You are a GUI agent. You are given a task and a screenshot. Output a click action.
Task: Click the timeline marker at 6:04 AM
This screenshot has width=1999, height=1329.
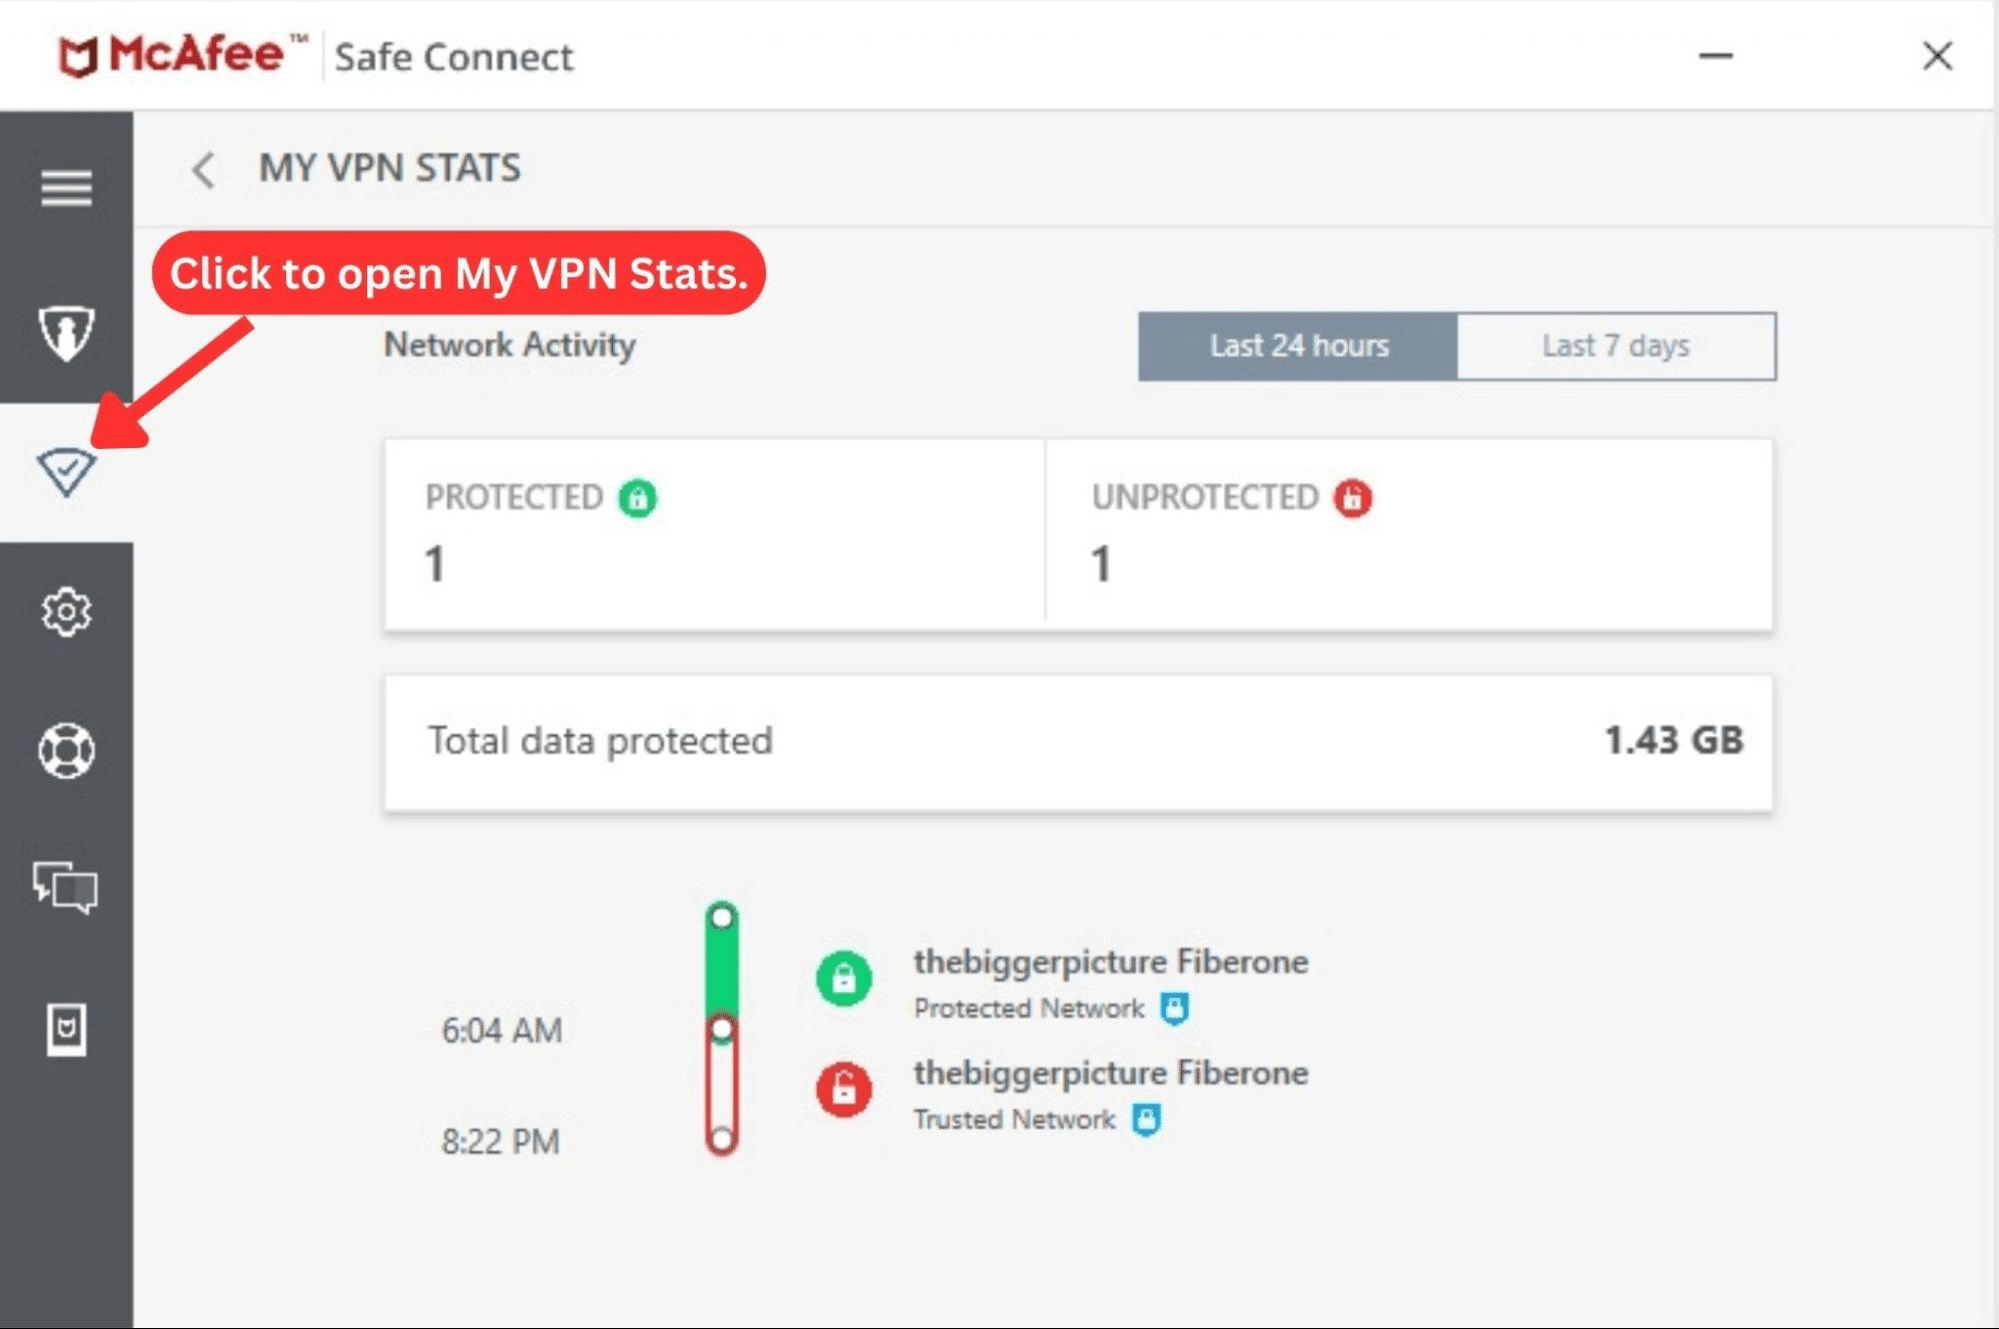click(722, 1029)
